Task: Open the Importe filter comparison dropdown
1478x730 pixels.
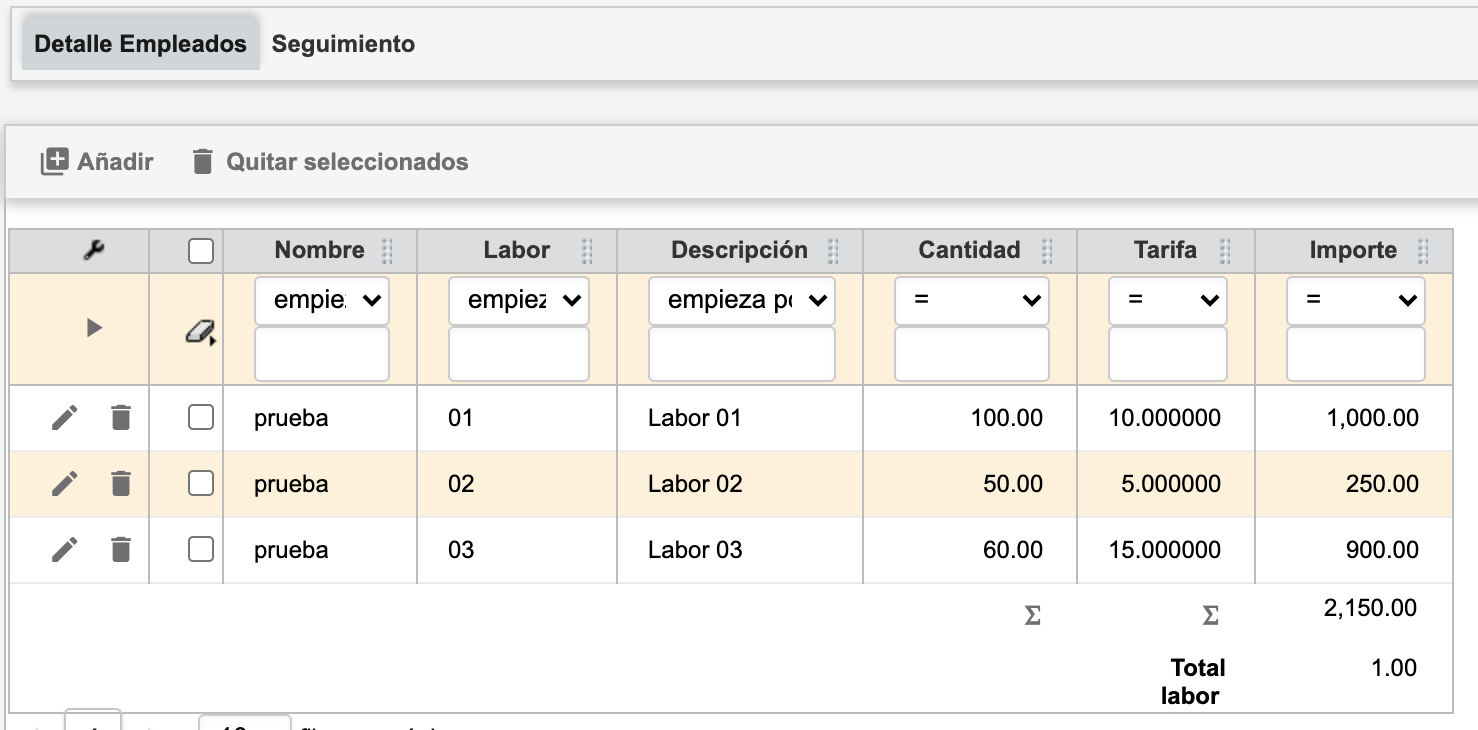Action: (1355, 301)
